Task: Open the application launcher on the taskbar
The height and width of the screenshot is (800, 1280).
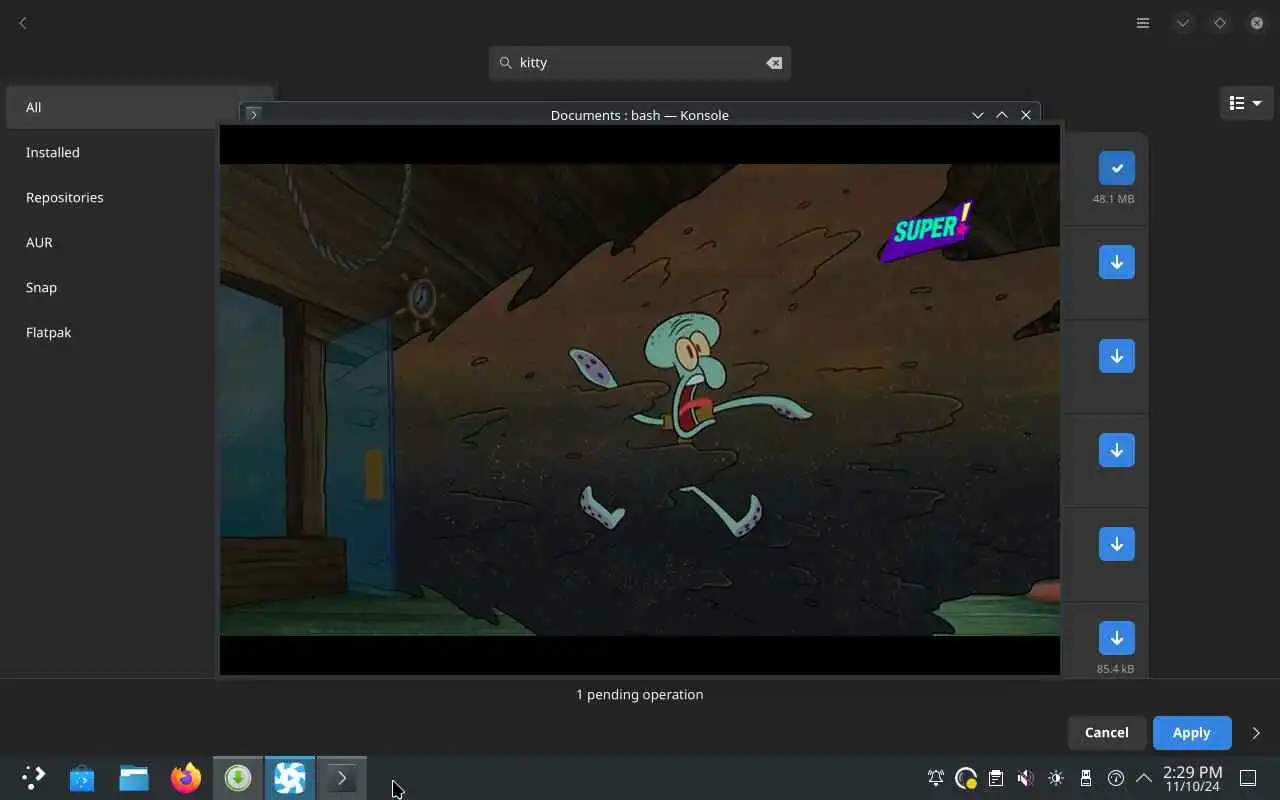Action: tap(33, 777)
